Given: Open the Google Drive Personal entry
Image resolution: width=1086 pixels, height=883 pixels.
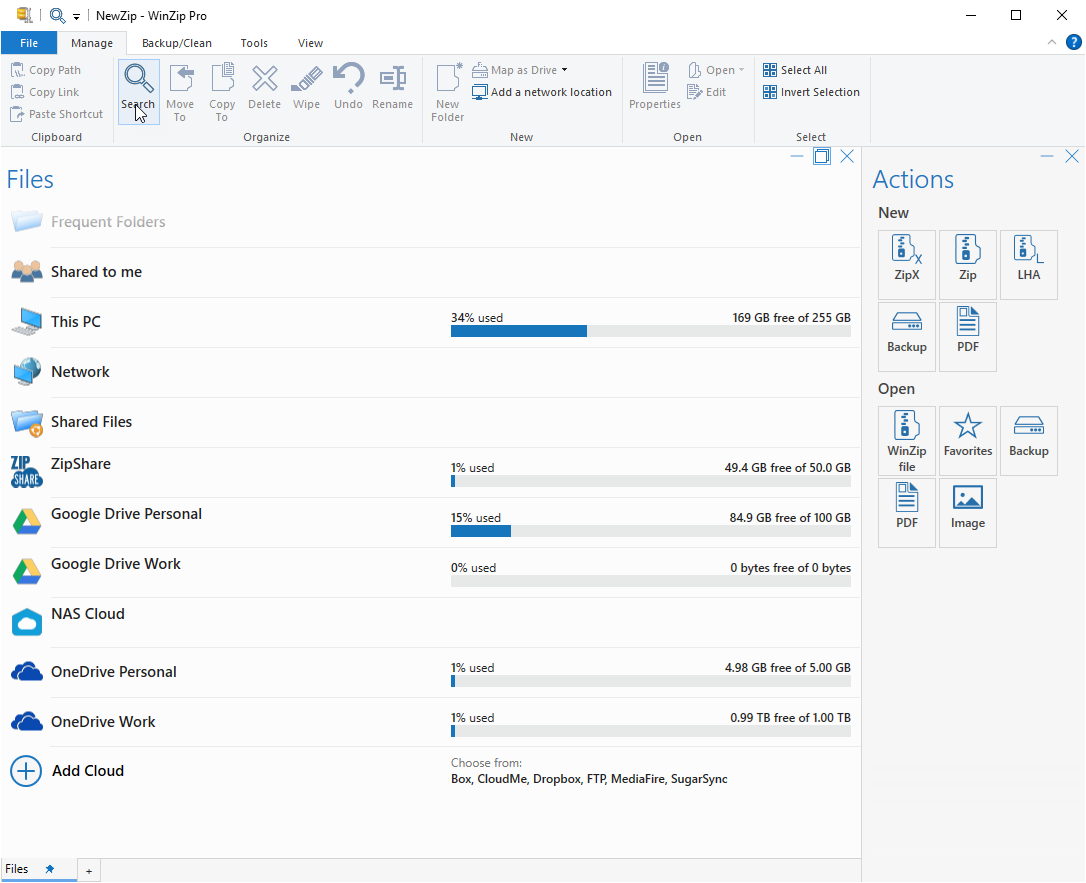Looking at the screenshot, I should tap(126, 514).
